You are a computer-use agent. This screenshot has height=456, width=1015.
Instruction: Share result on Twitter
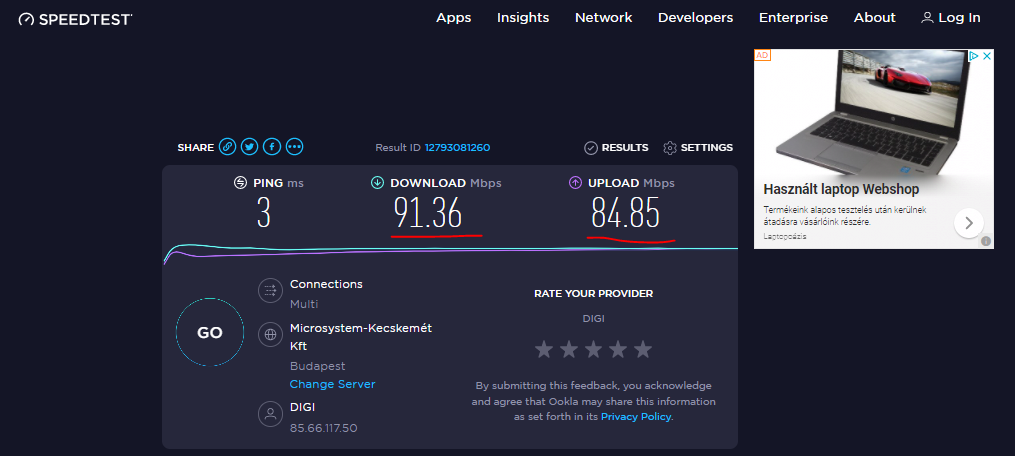(x=249, y=147)
